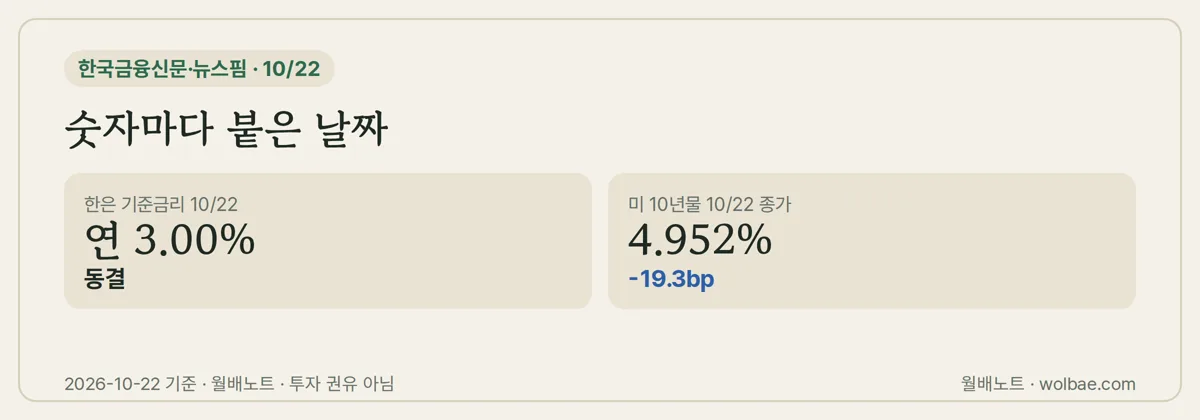Click the 연 3.00% rate value
This screenshot has width=1200, height=420.
point(170,240)
